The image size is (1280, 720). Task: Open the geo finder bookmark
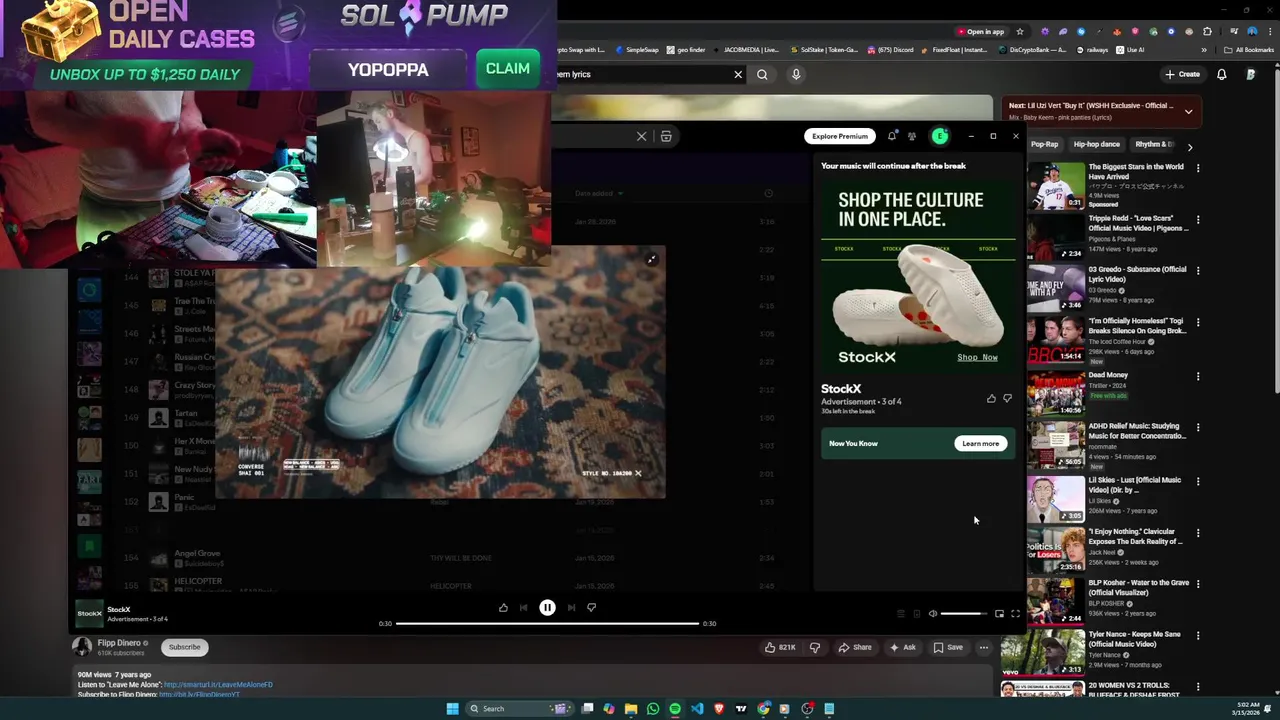pyautogui.click(x=686, y=49)
